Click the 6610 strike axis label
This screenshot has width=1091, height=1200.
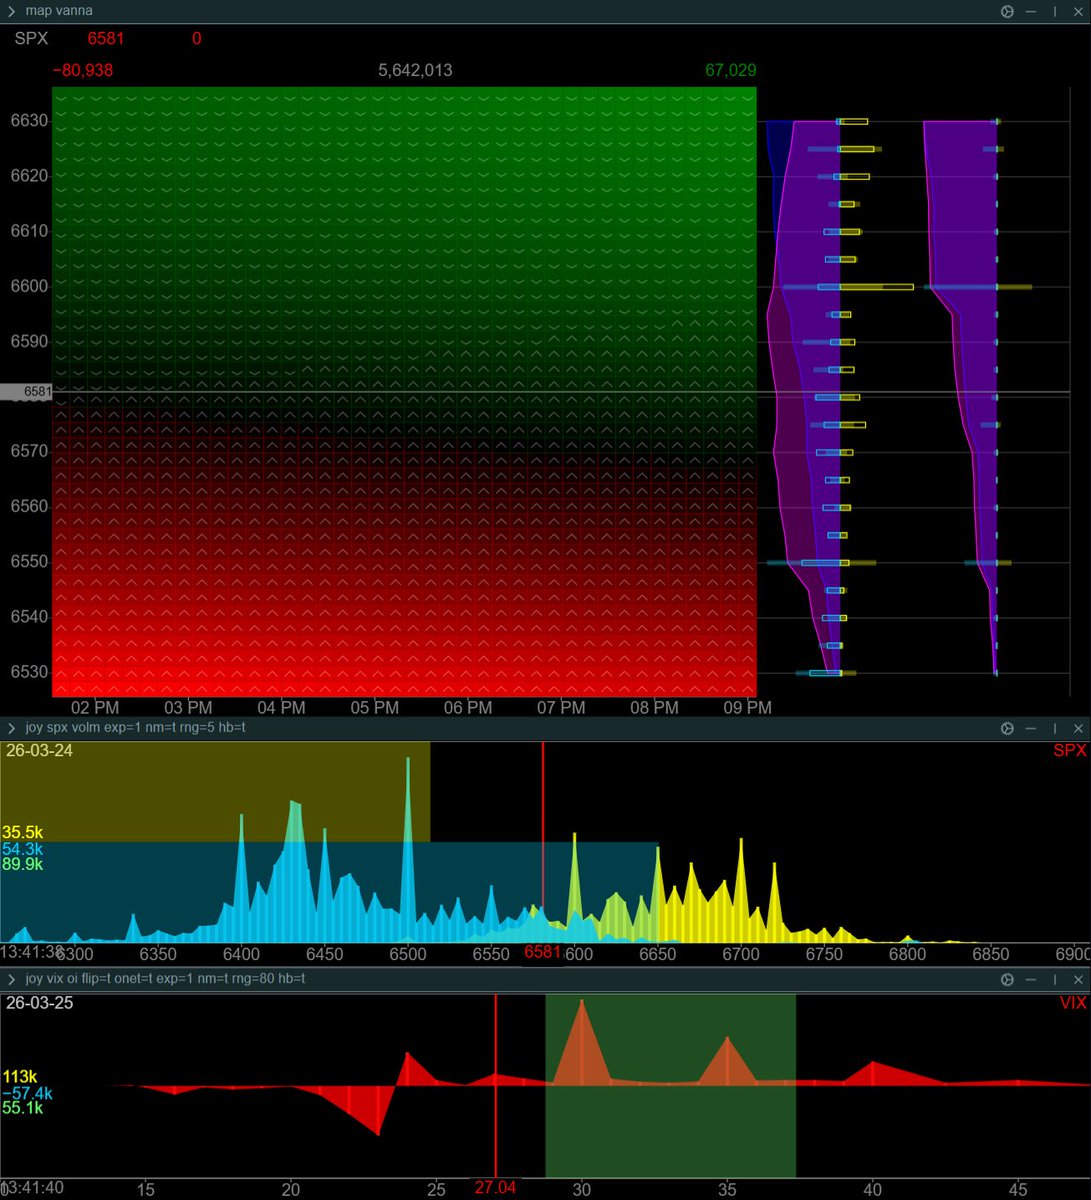coord(29,231)
